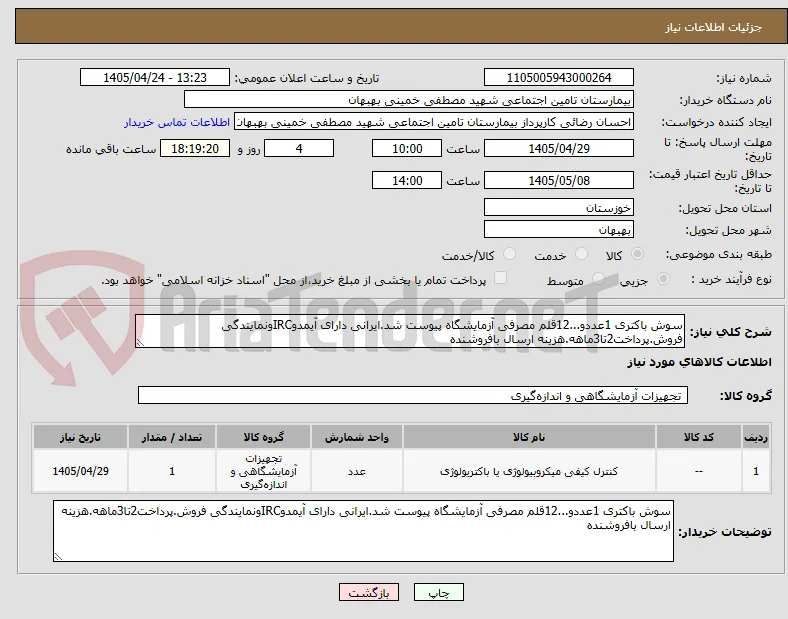Select the کالا/خدمت radio button
The width and height of the screenshot is (788, 619).
[x=509, y=254]
